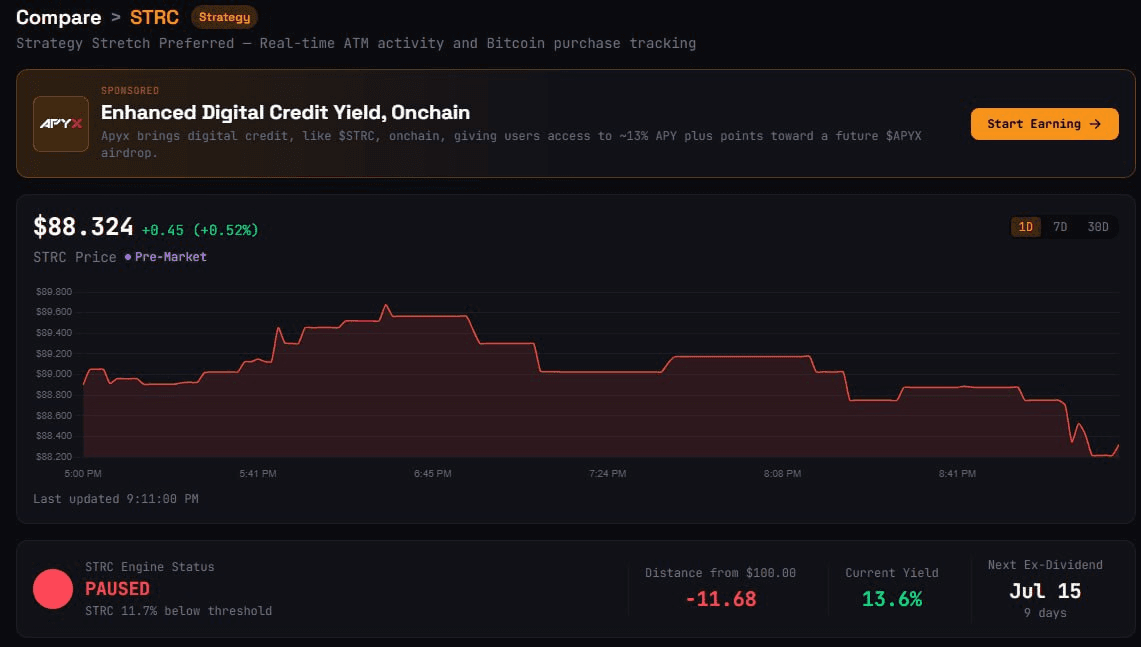Screen dimensions: 1141x647
Task: Click the Start Earning button
Action: coord(1044,124)
